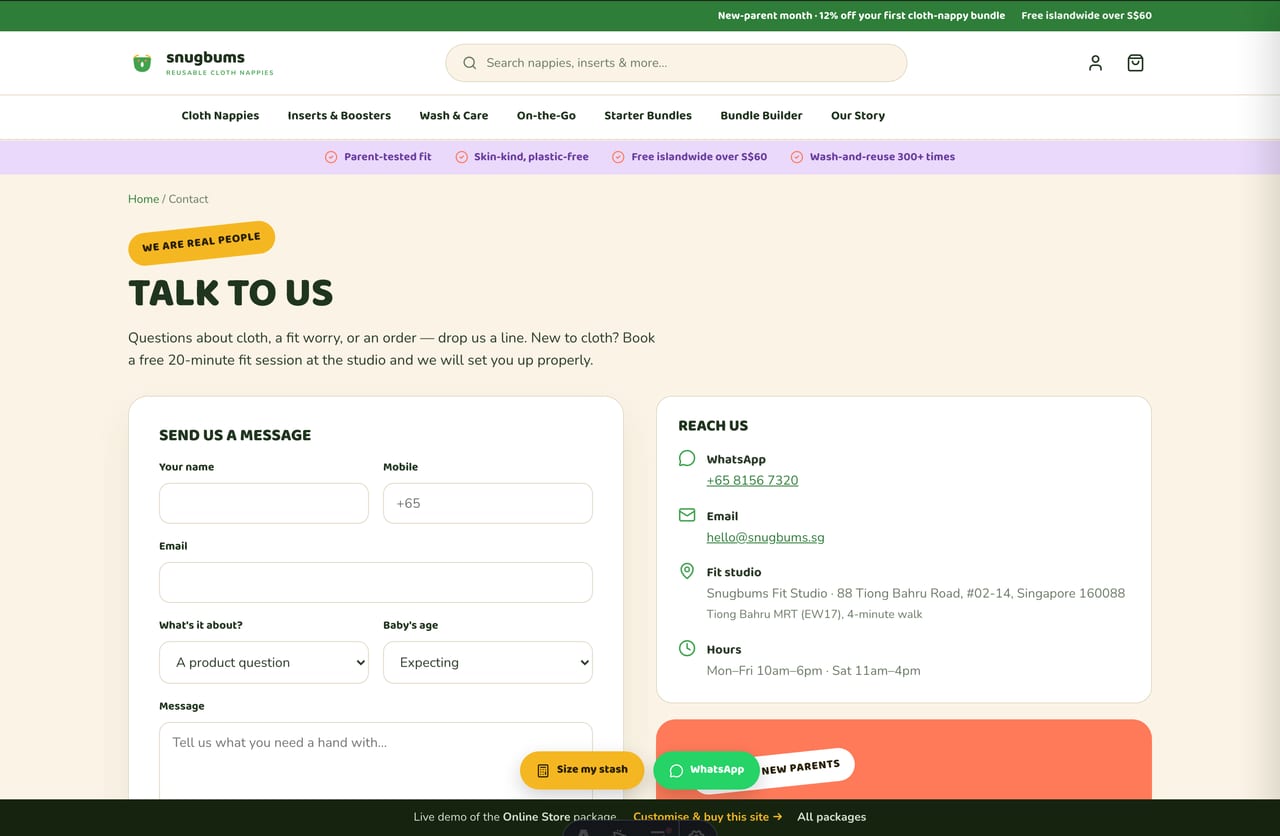Click checkmark icon beside purple-bar Free islandwide over S$60
This screenshot has height=836, width=1280.
pyautogui.click(x=618, y=157)
